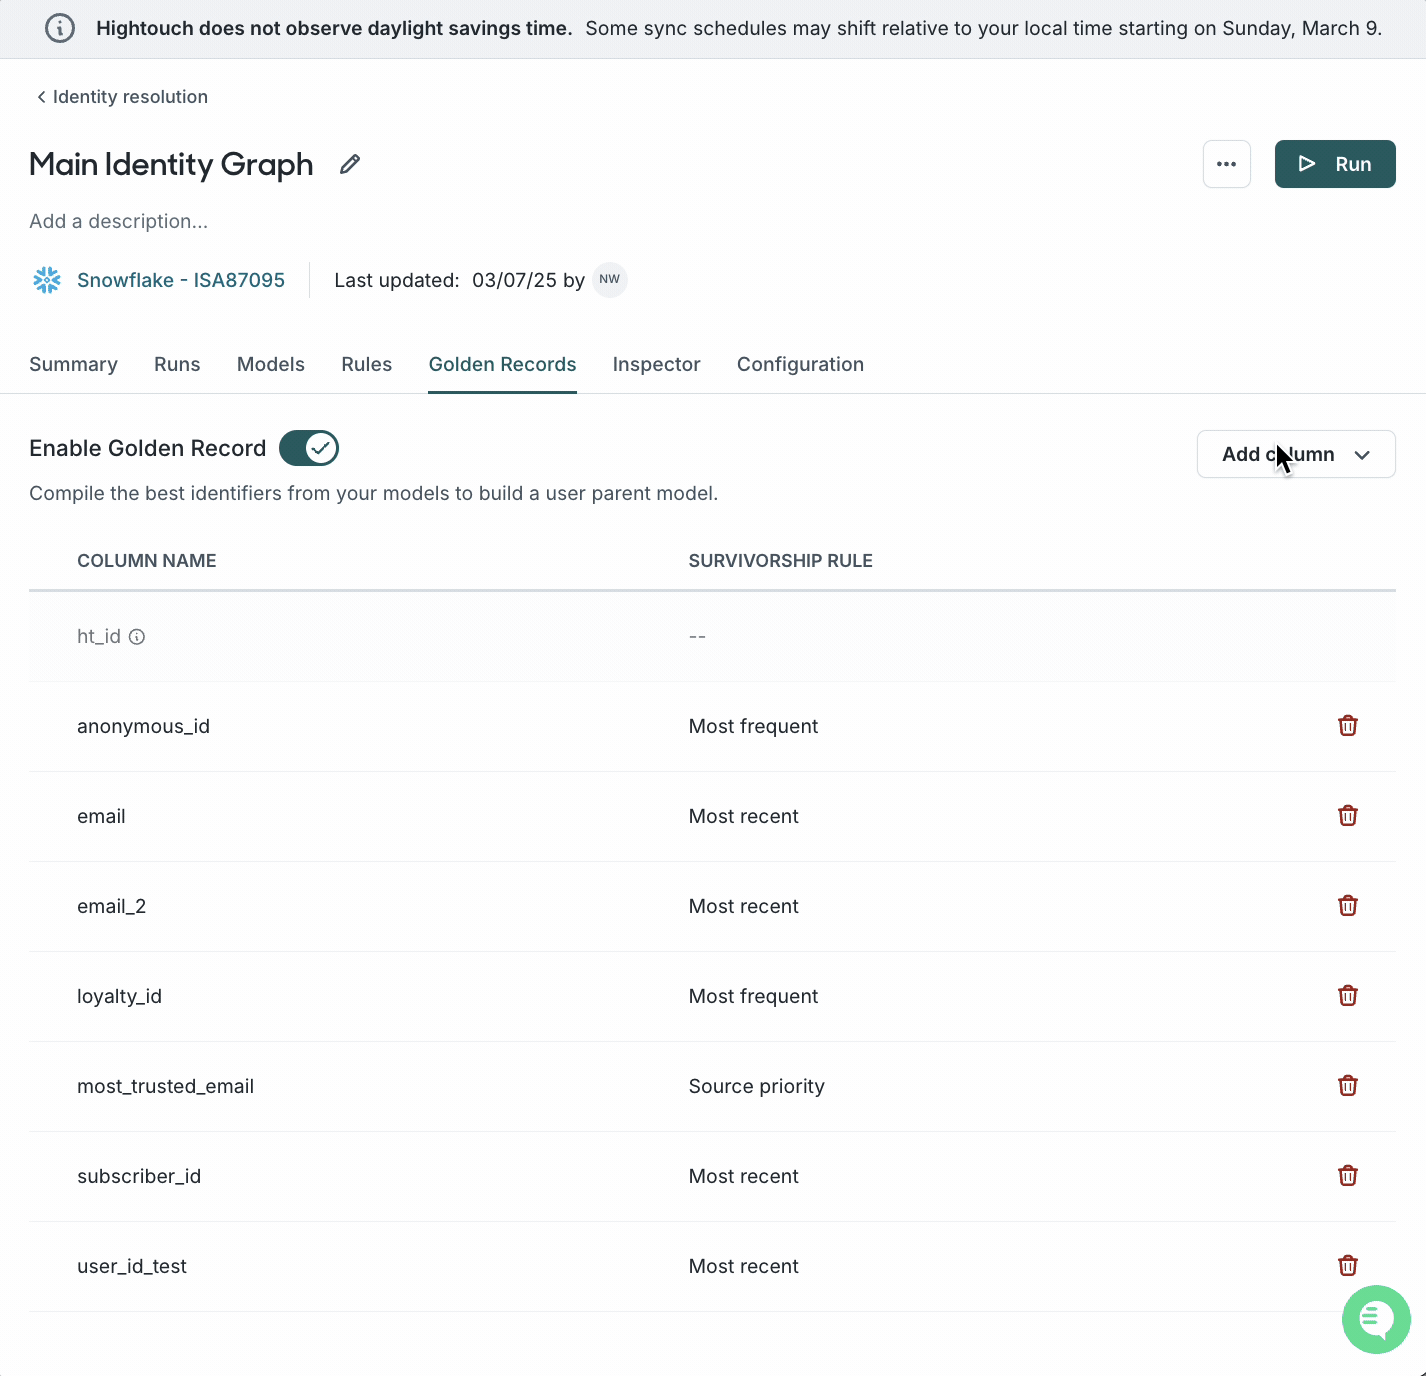The height and width of the screenshot is (1376, 1426).
Task: Edit the Main Identity Graph title with pencil icon
Action: pyautogui.click(x=349, y=163)
